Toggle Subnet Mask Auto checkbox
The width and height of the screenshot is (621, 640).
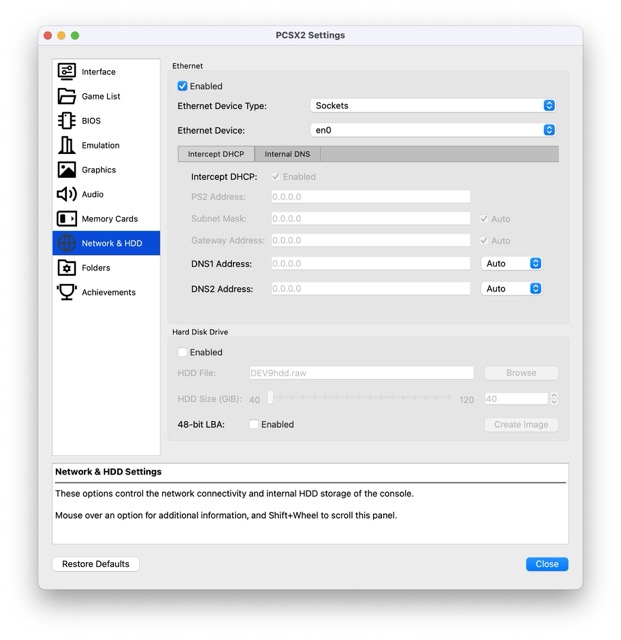point(484,219)
